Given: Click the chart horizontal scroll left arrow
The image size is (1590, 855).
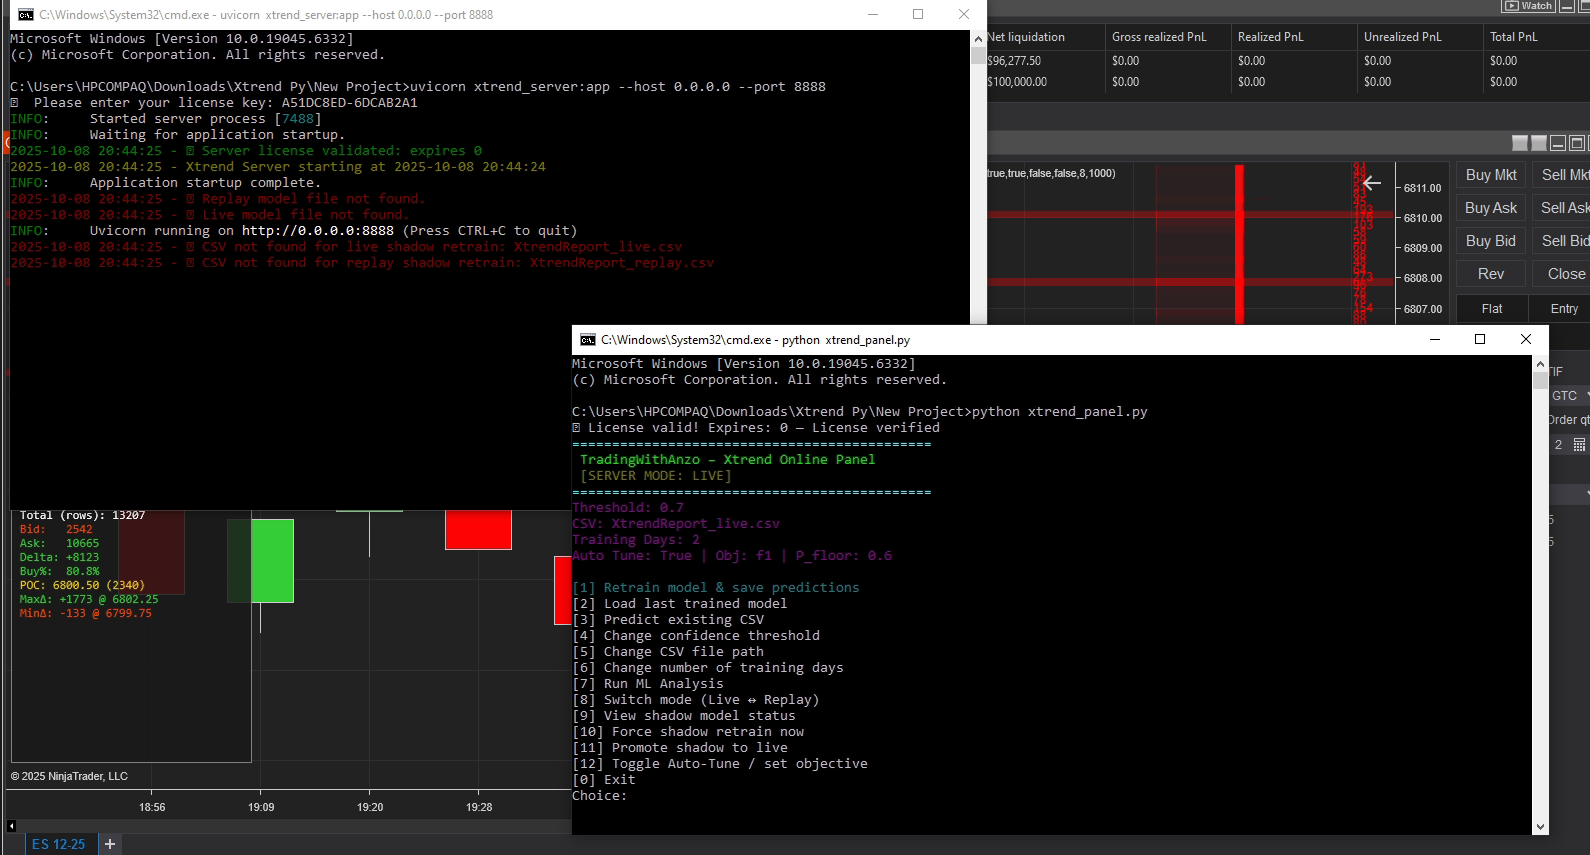Looking at the screenshot, I should 11,826.
